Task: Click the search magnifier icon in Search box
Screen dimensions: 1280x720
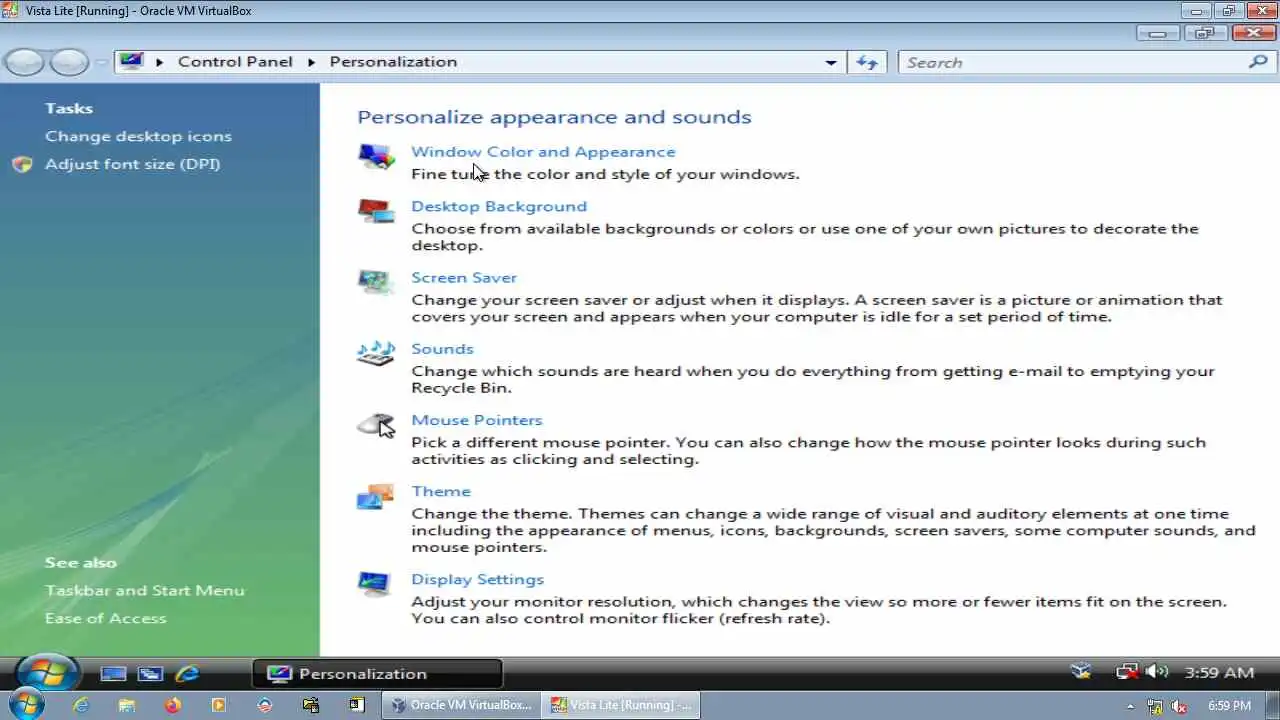Action: point(1258,62)
